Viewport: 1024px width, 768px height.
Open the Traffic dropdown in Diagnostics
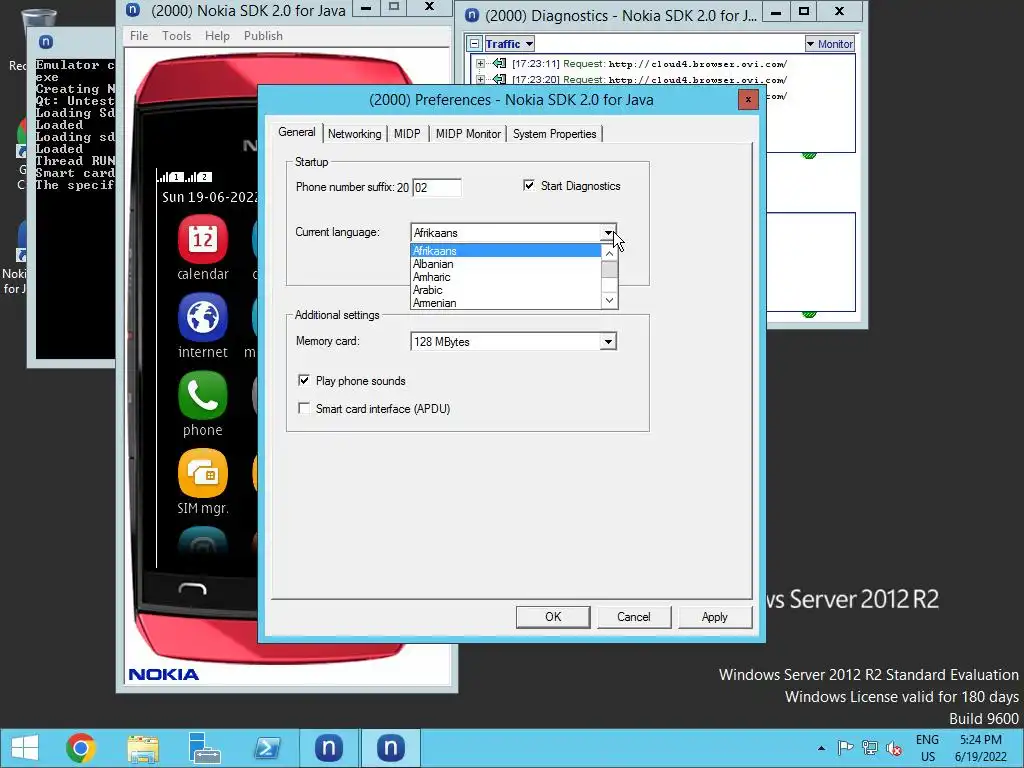509,44
